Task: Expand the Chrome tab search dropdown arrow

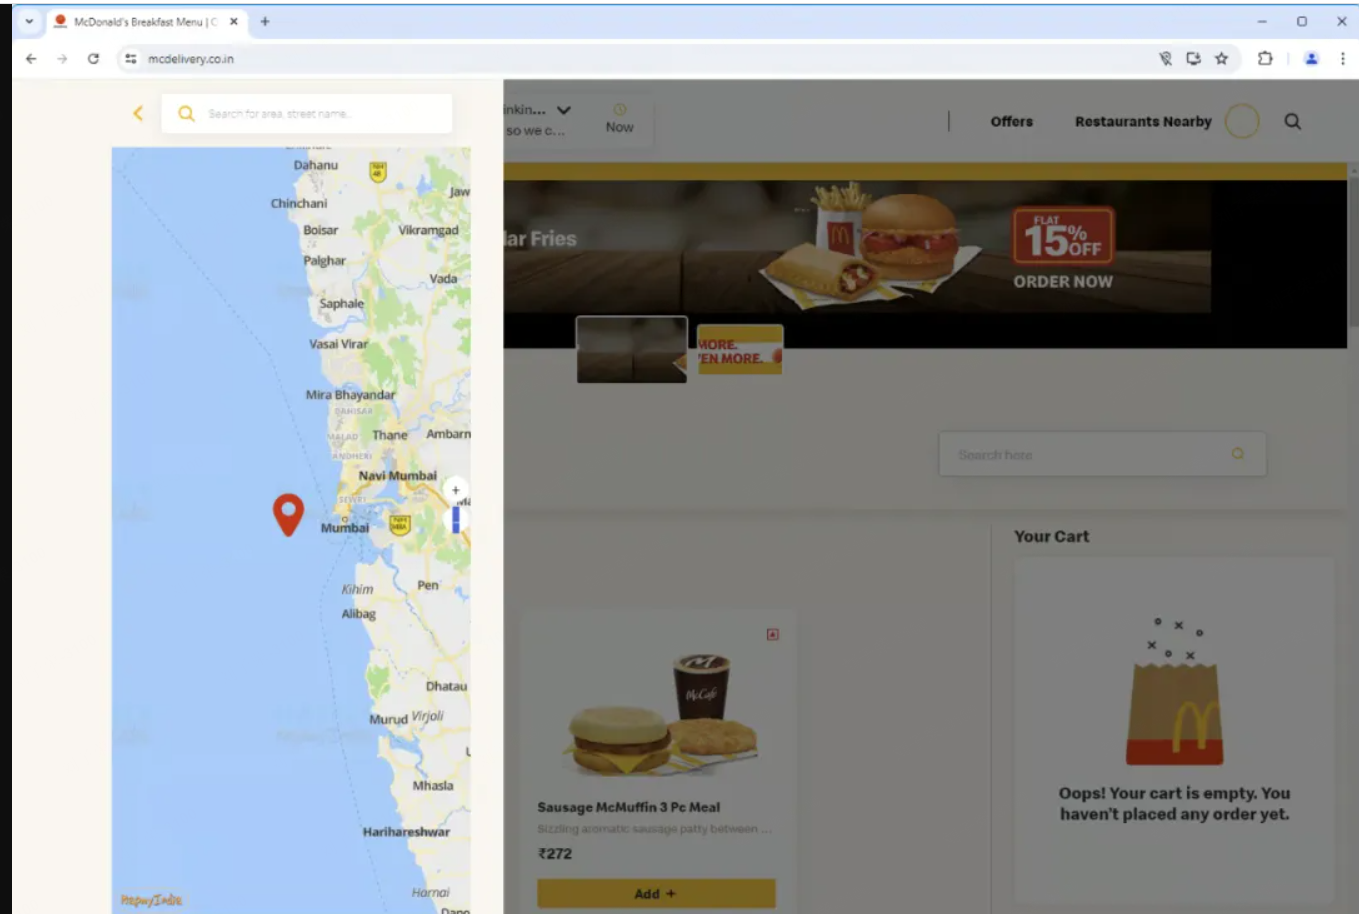Action: point(29,21)
